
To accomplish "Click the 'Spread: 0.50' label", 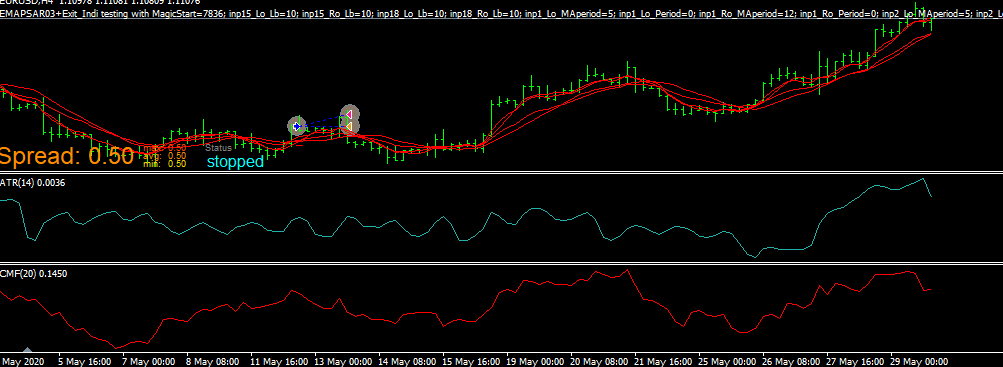I will tap(66, 156).
